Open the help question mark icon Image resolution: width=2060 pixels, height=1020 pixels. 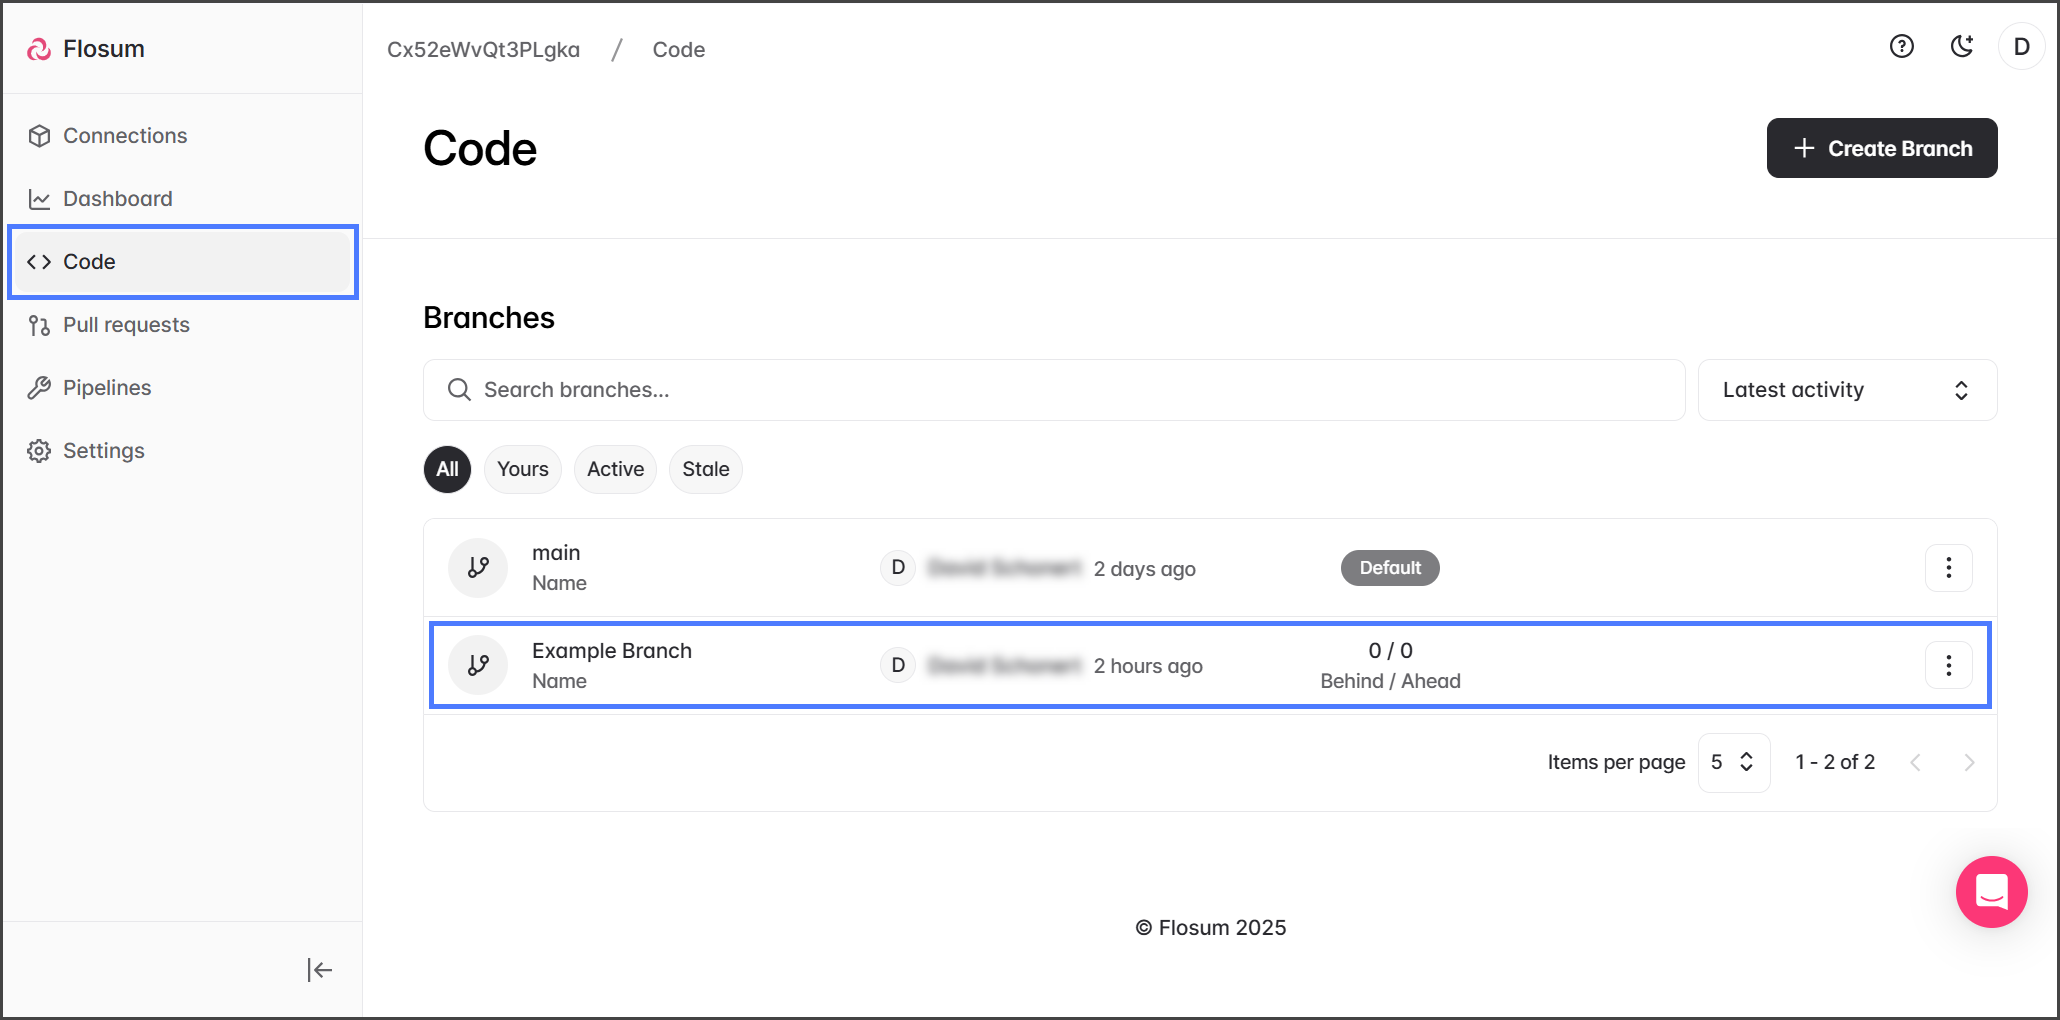click(1901, 47)
